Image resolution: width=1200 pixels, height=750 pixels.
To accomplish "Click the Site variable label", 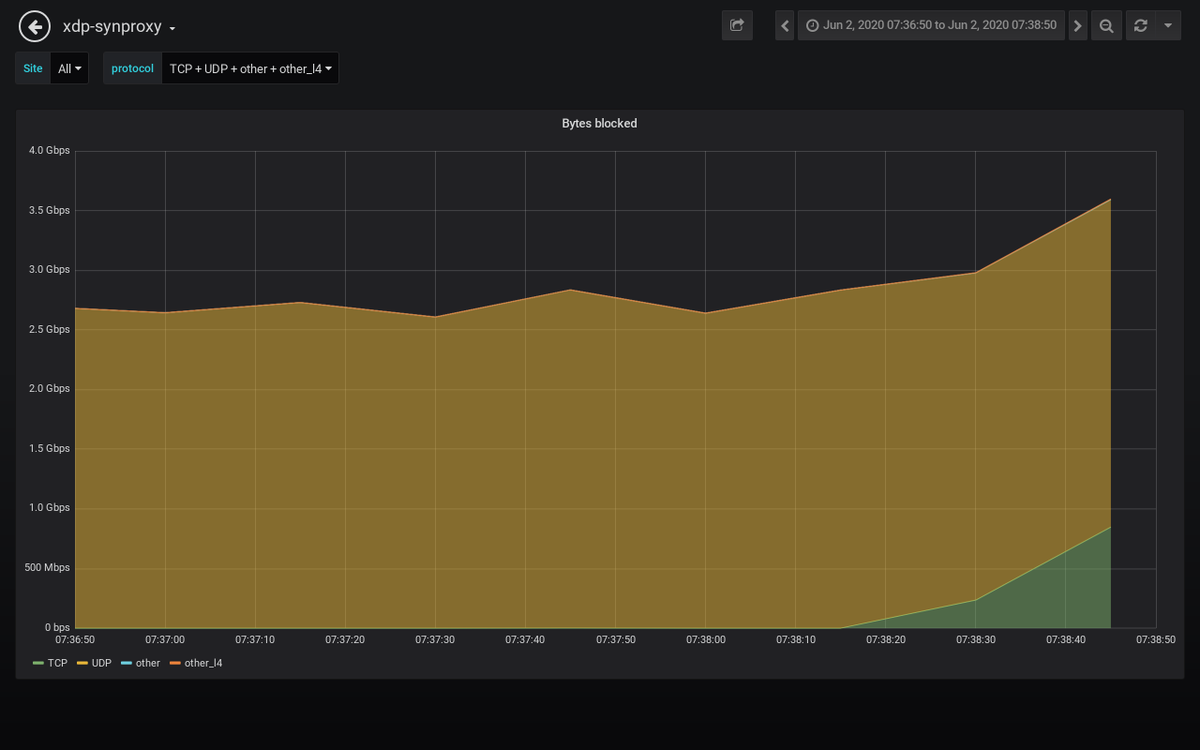I will pyautogui.click(x=32, y=68).
